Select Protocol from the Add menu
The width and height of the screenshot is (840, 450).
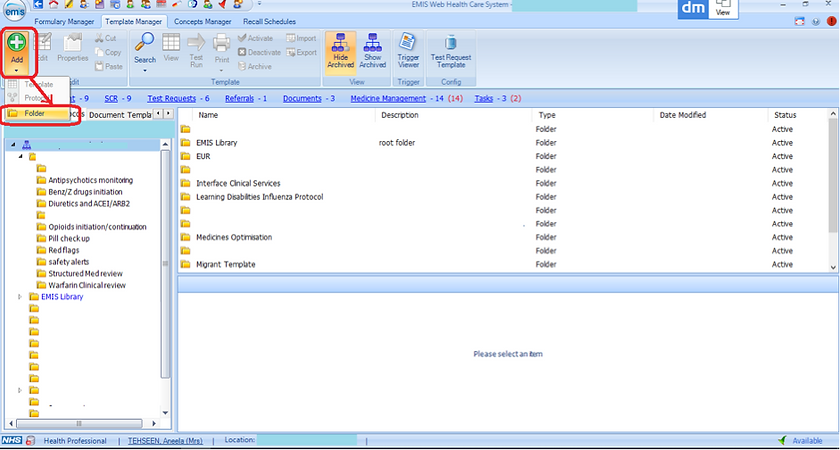click(37, 98)
